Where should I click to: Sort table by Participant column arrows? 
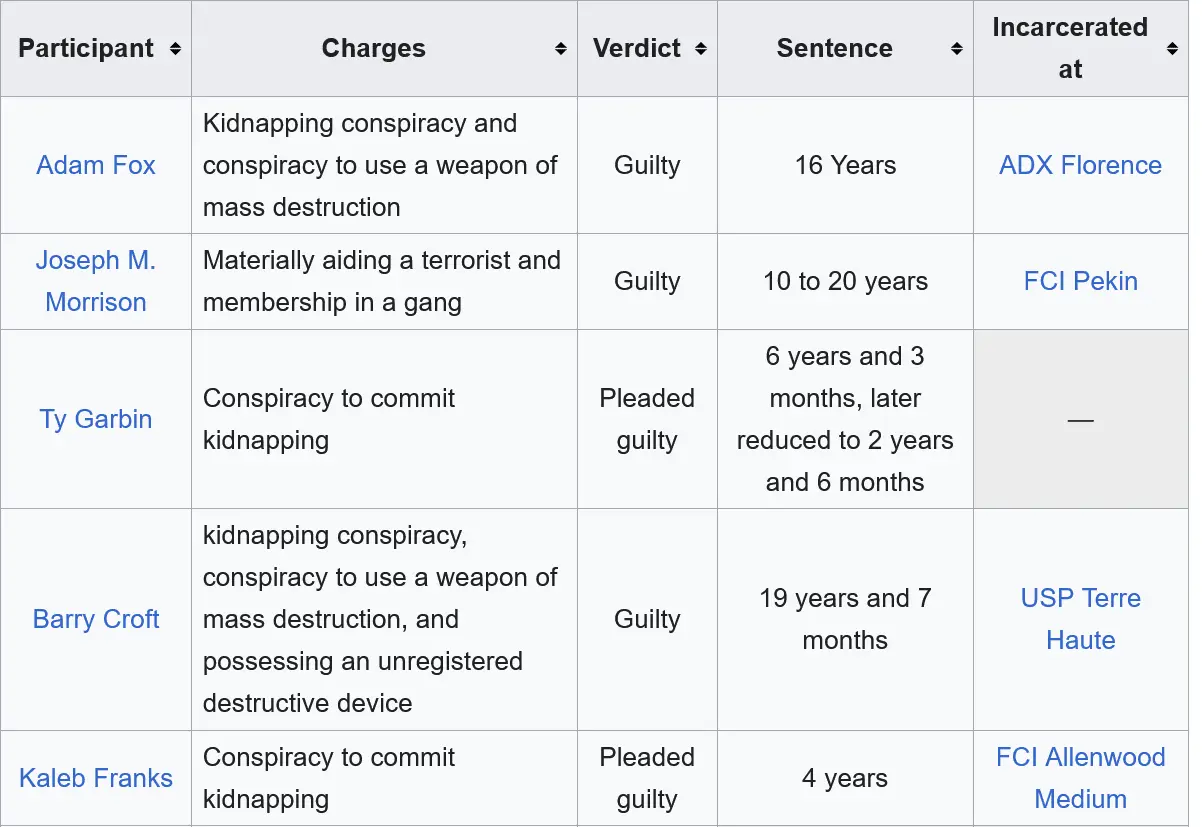175,49
